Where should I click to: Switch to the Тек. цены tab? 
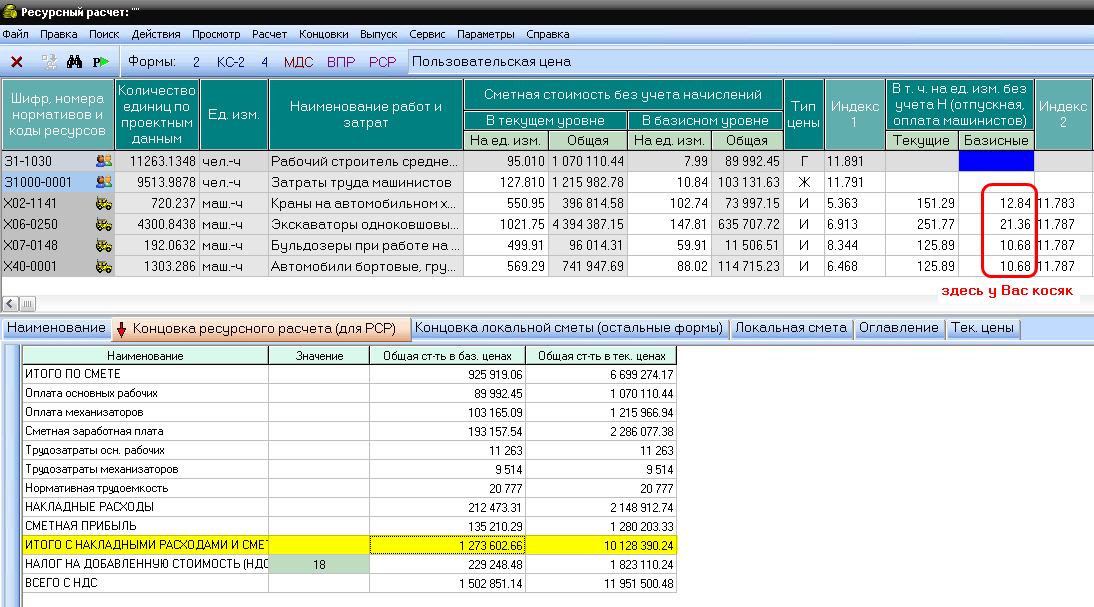(x=982, y=328)
